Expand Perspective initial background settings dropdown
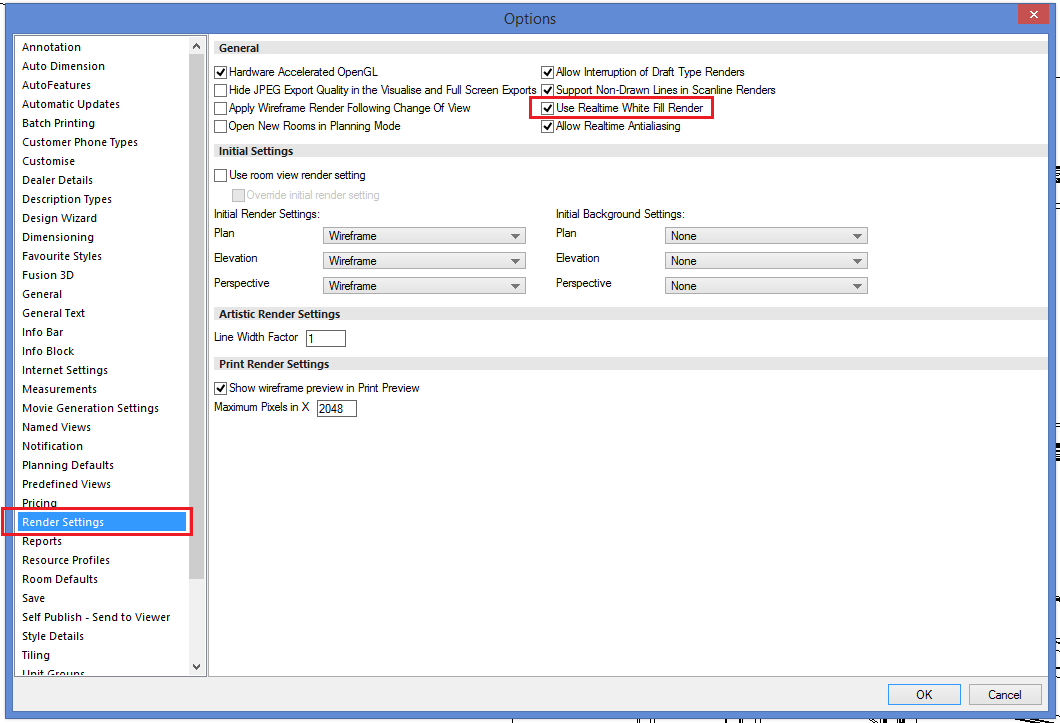This screenshot has height=723, width=1060. [766, 286]
